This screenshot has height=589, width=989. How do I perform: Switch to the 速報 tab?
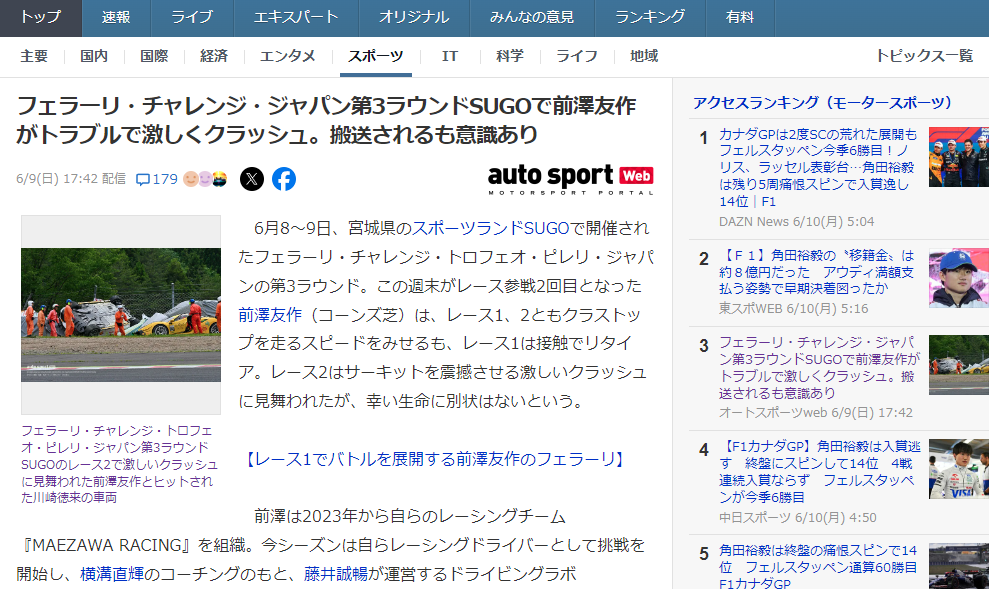click(x=116, y=18)
